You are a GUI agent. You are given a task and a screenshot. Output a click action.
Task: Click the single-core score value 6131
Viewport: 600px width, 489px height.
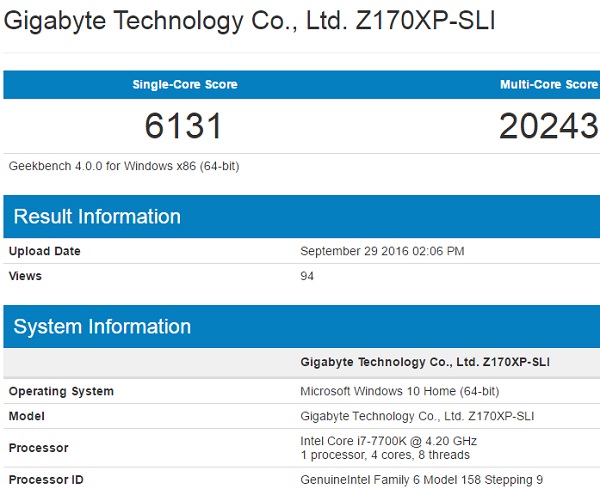click(x=183, y=126)
